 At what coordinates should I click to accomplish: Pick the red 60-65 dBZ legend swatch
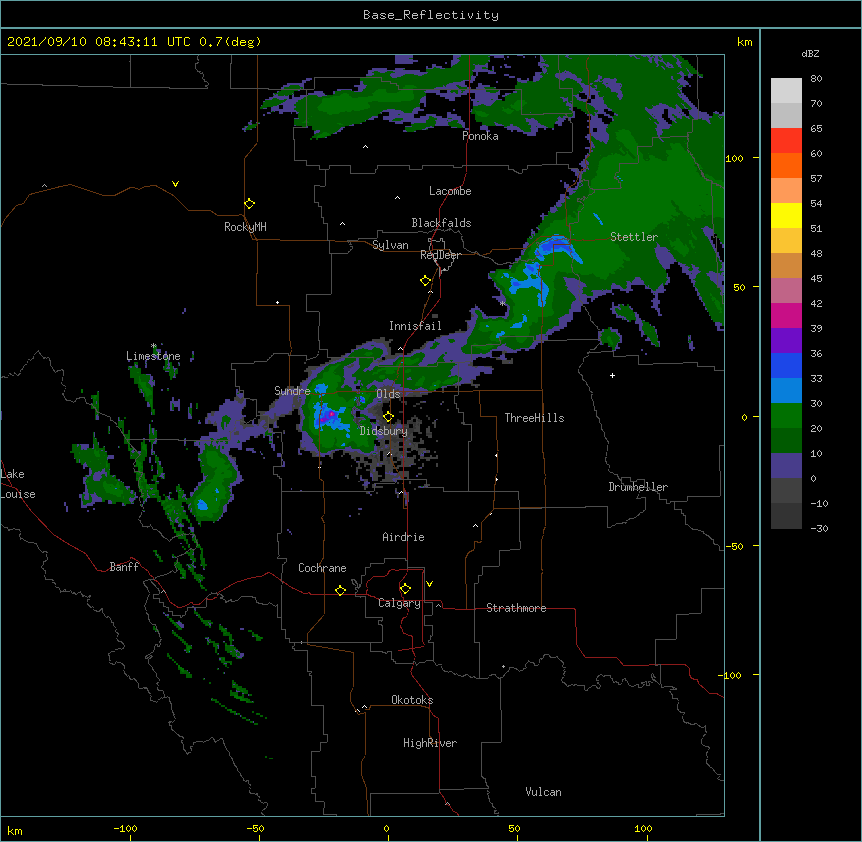(786, 141)
